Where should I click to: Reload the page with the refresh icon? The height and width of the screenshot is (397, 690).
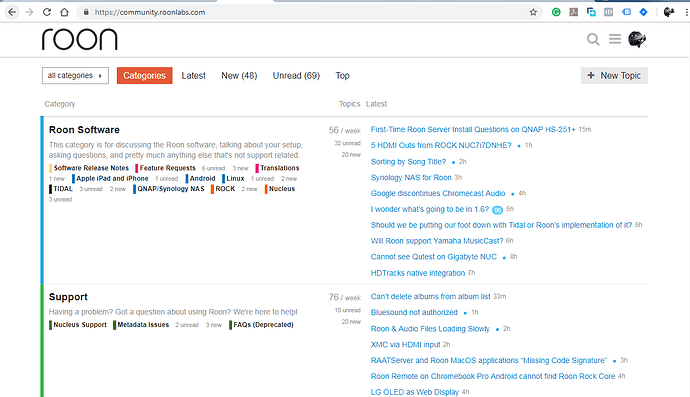coord(47,12)
